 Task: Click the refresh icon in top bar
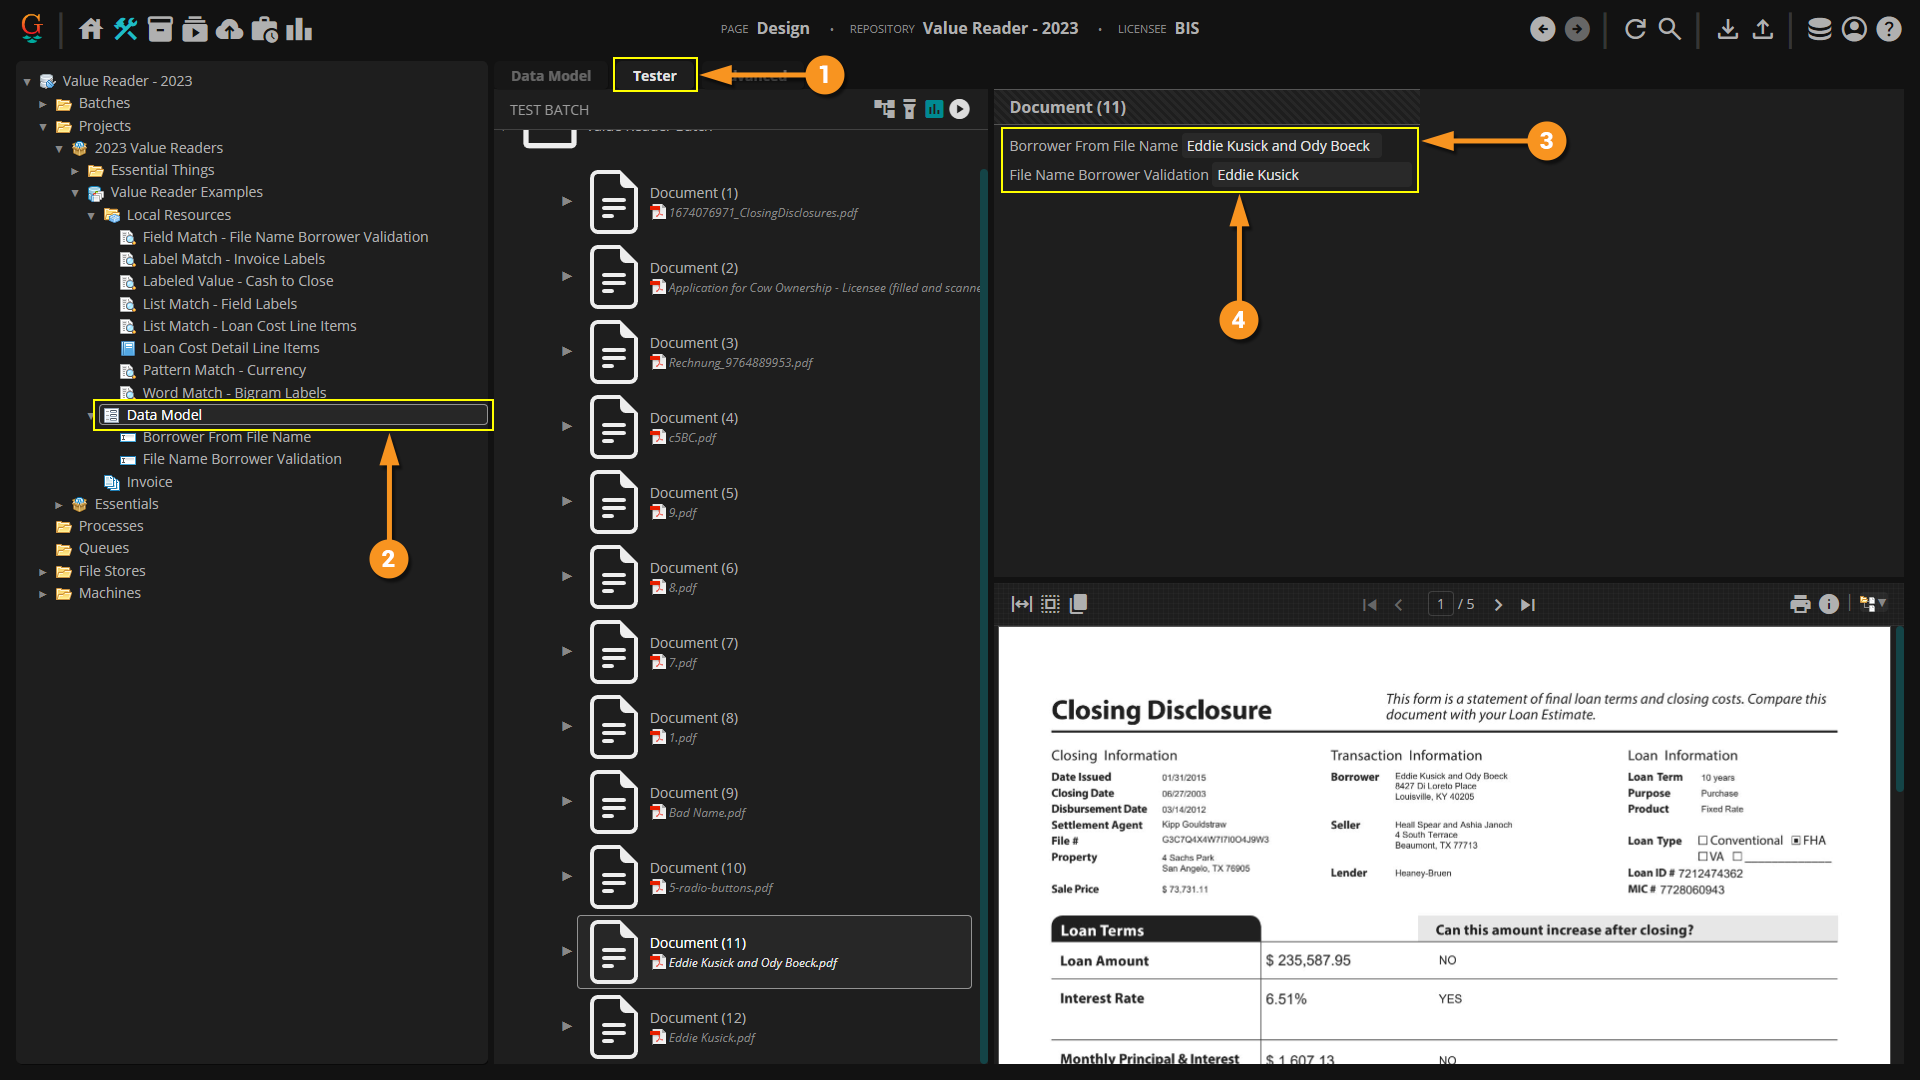tap(1635, 29)
